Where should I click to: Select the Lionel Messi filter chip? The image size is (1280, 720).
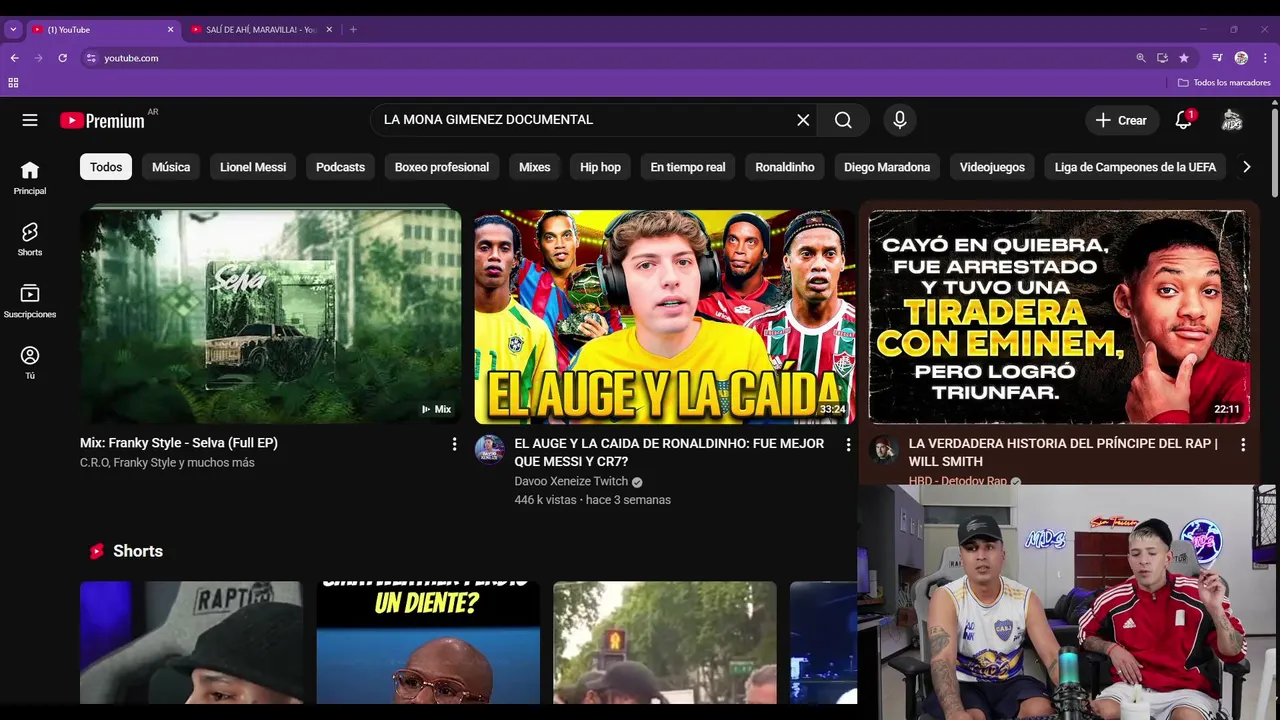253,167
